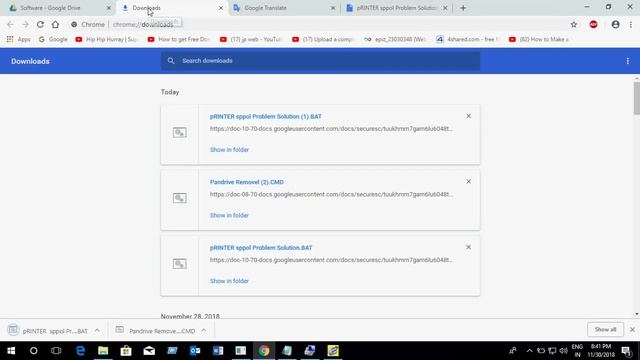Open a new browser tab

pyautogui.click(x=463, y=8)
